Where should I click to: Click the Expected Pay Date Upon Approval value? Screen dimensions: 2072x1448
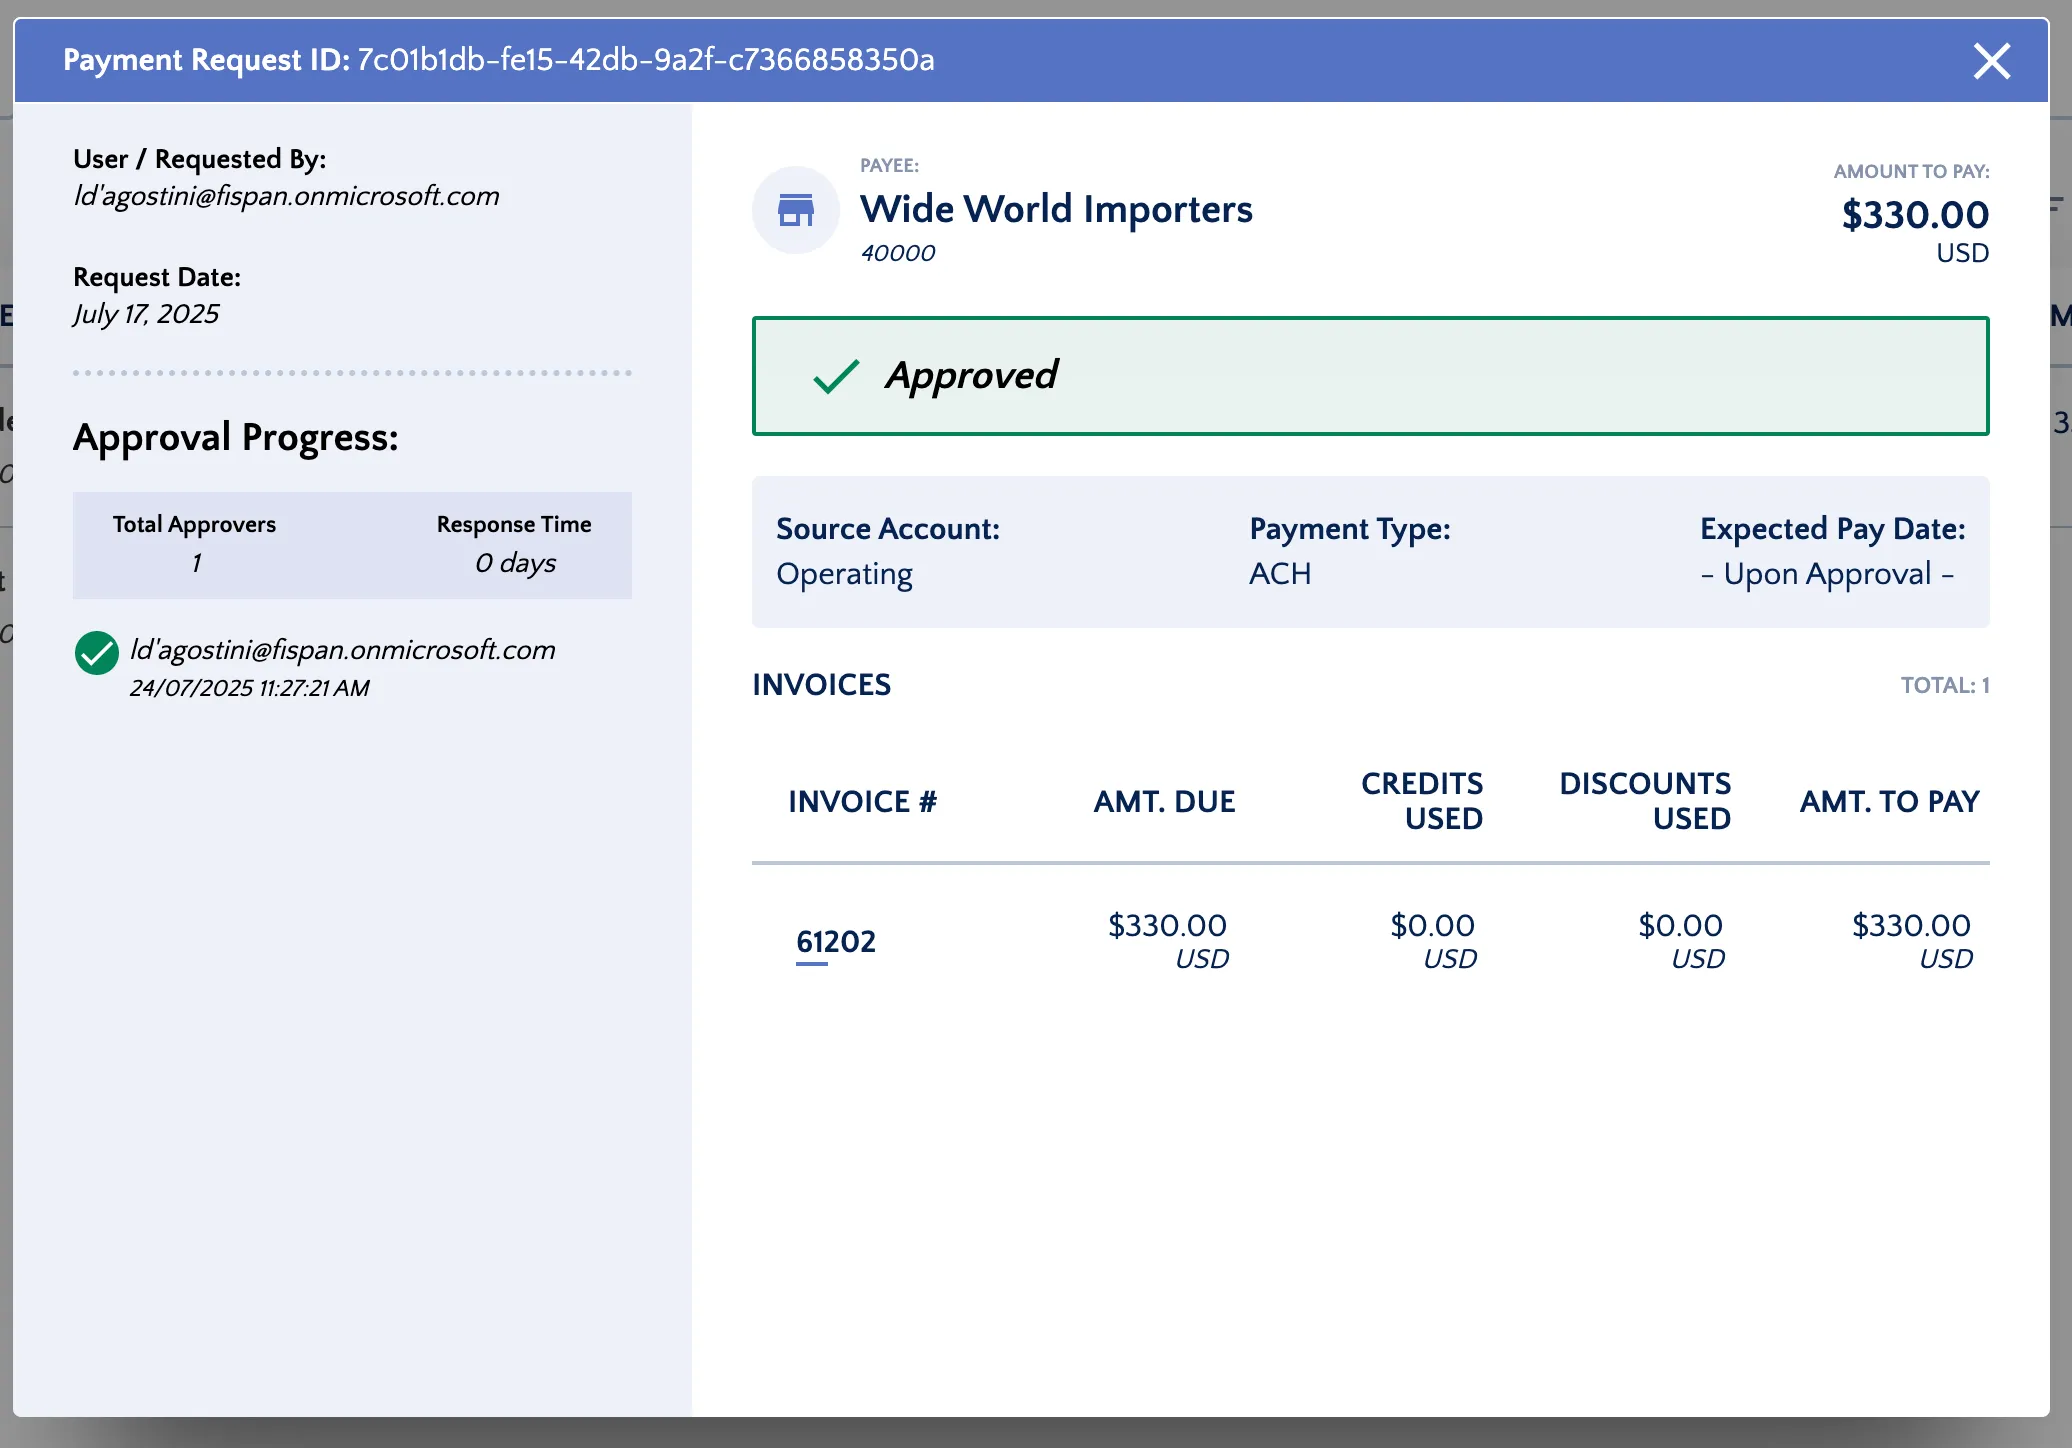pyautogui.click(x=1827, y=574)
